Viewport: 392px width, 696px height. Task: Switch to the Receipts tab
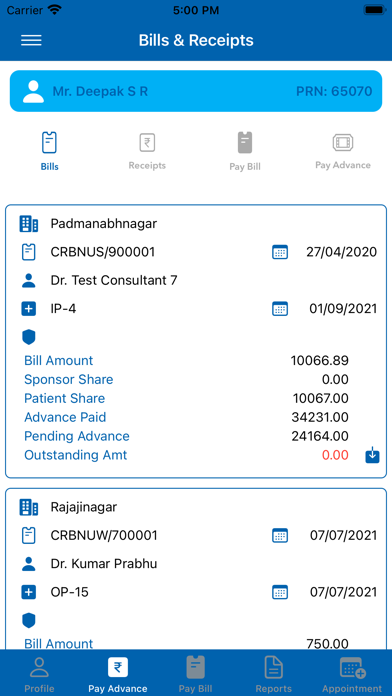click(x=147, y=151)
